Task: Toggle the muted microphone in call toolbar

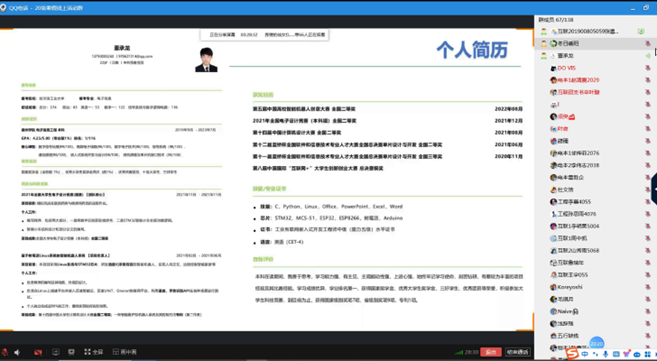Action: click(5, 352)
